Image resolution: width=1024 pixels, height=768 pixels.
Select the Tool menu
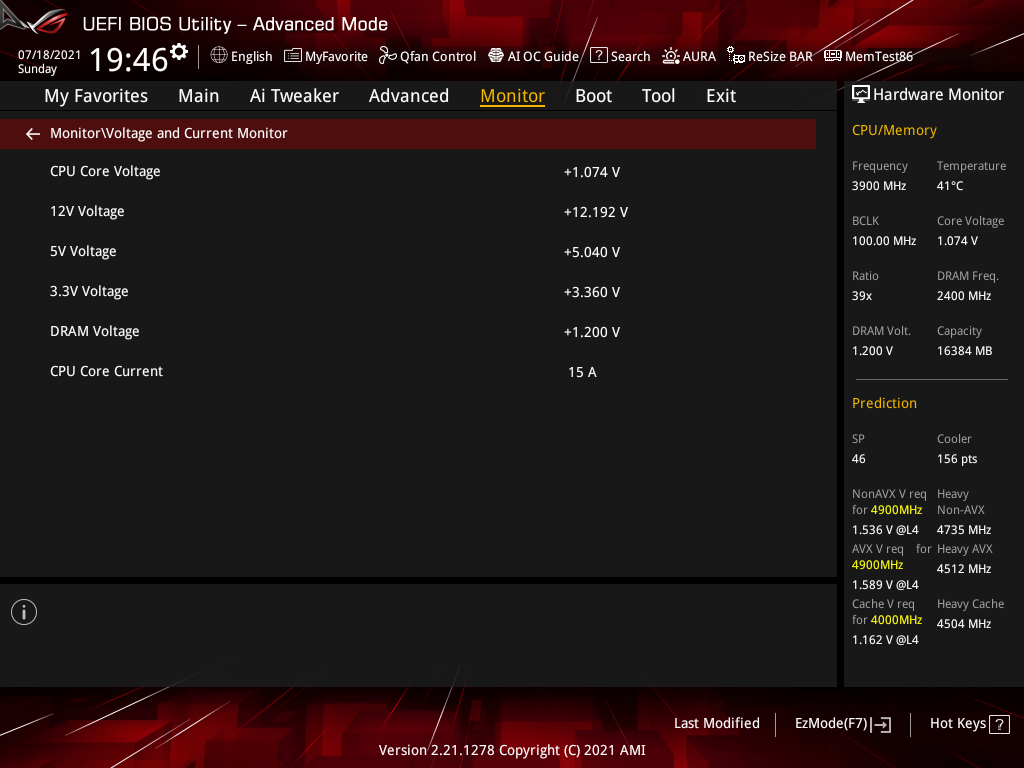click(658, 95)
